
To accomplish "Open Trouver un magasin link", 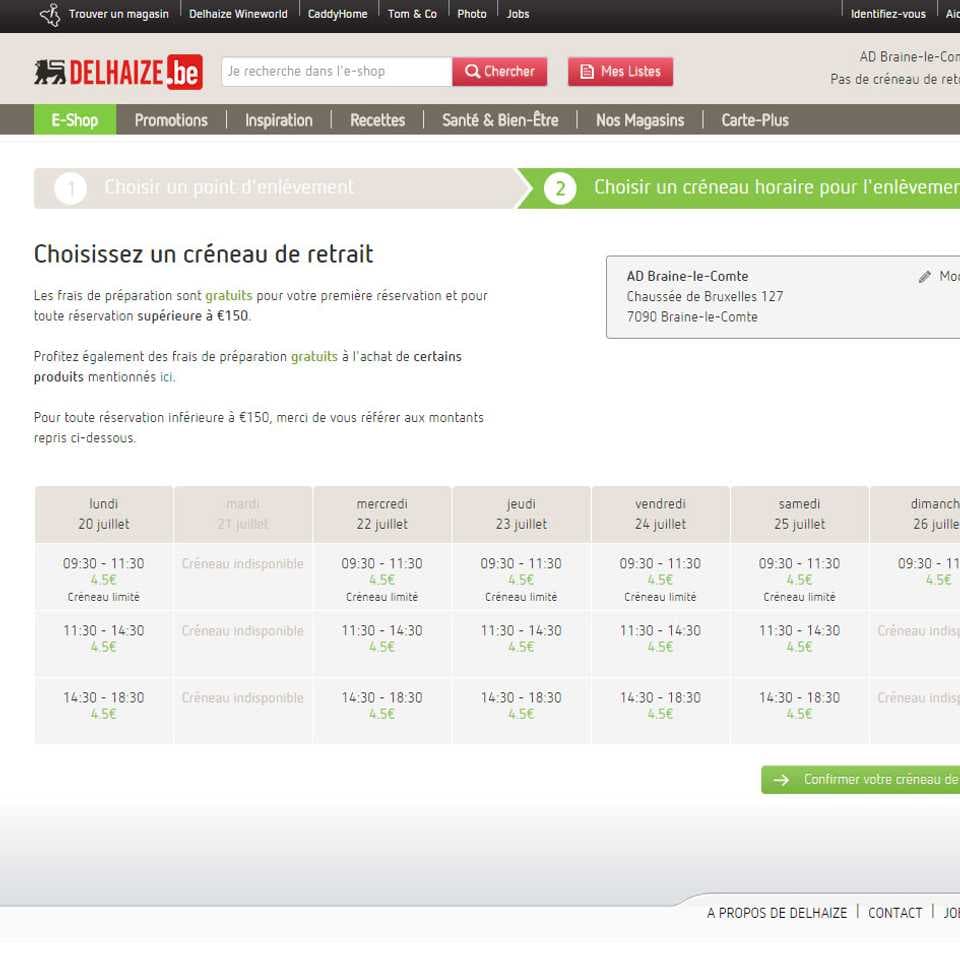I will click(118, 14).
